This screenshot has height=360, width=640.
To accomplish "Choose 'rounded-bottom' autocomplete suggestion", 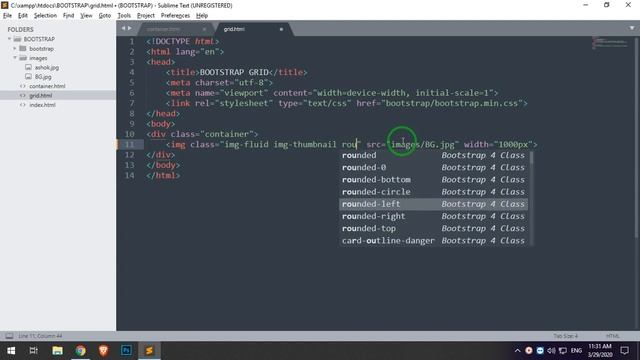I will [x=433, y=180].
